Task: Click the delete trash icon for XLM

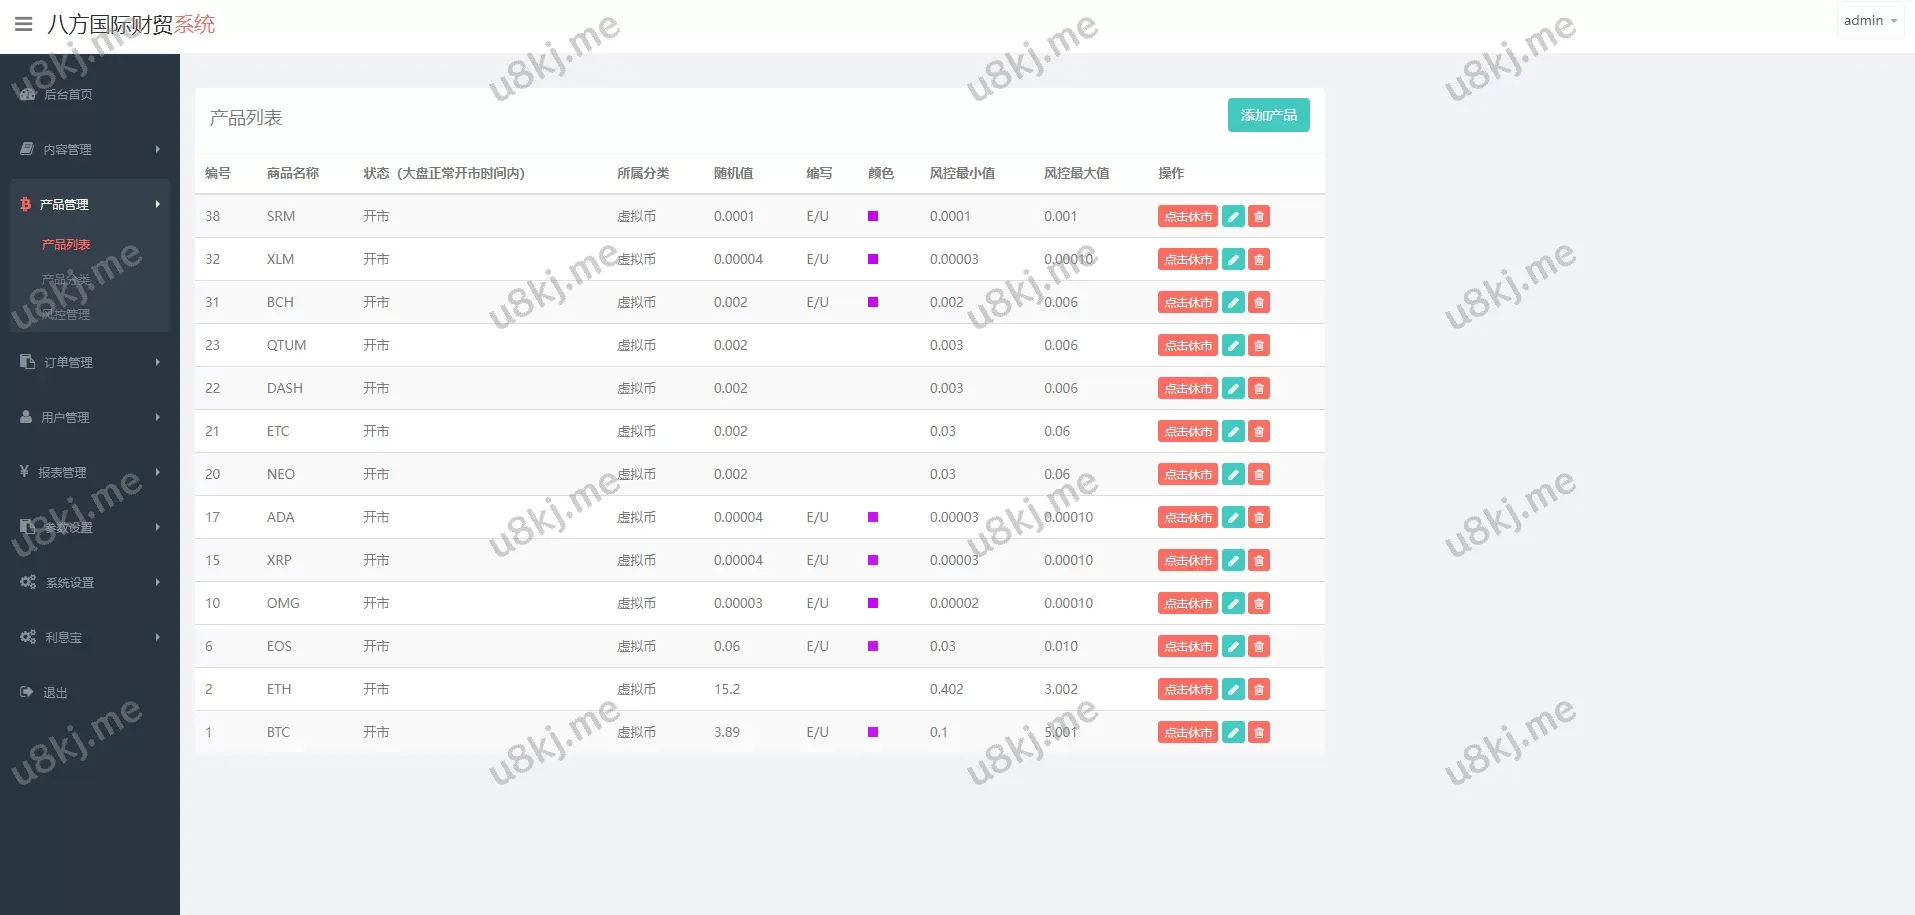Action: click(1259, 259)
